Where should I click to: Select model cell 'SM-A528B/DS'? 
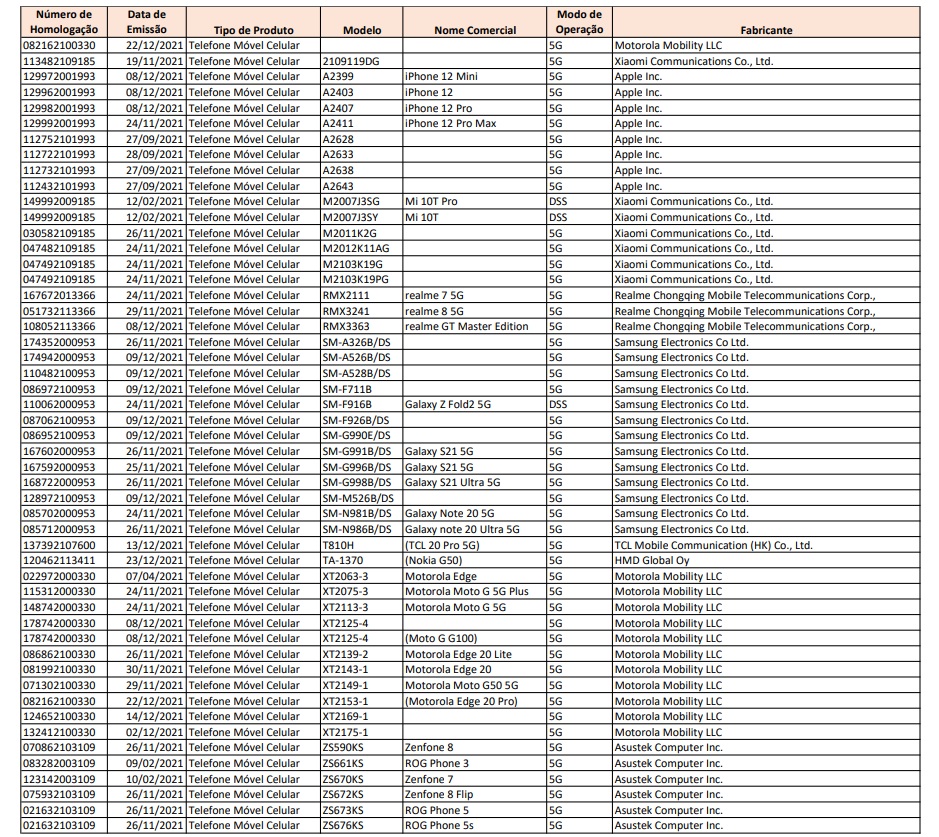[362, 374]
